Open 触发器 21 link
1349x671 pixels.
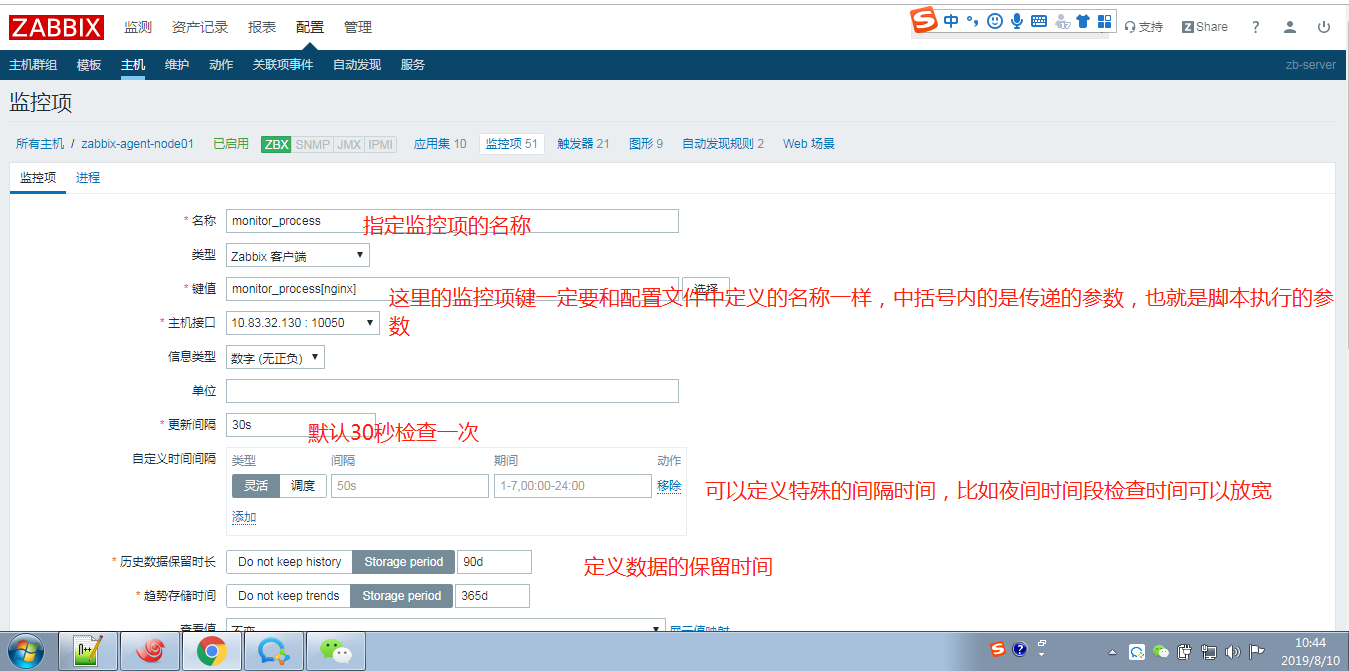click(x=583, y=144)
